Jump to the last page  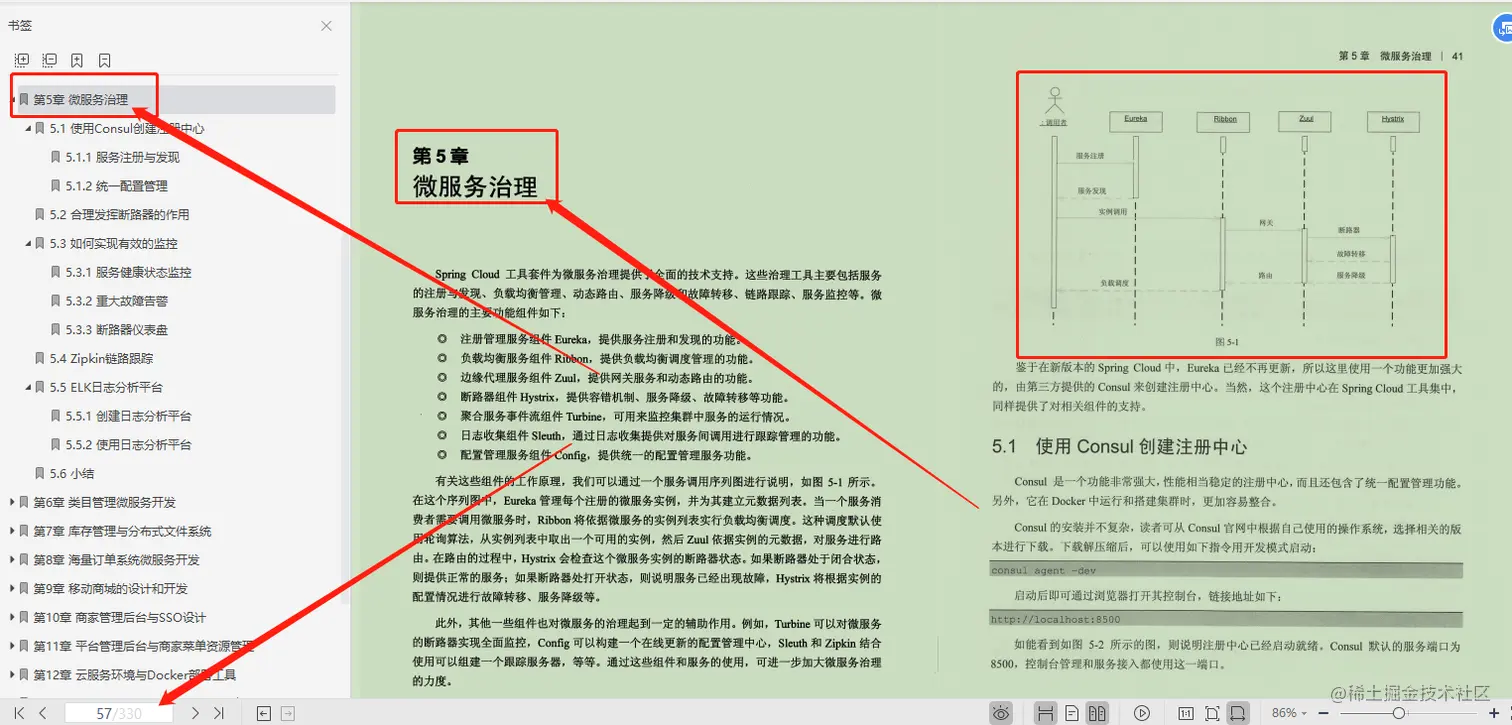click(219, 712)
